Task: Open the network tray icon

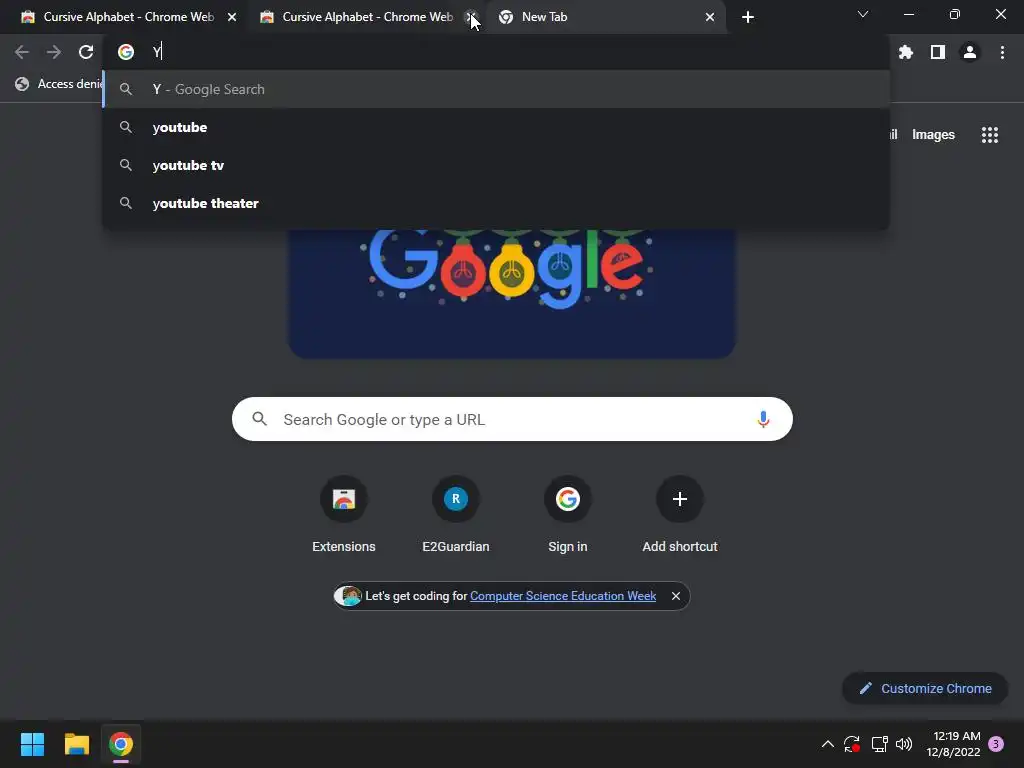Action: click(x=879, y=744)
